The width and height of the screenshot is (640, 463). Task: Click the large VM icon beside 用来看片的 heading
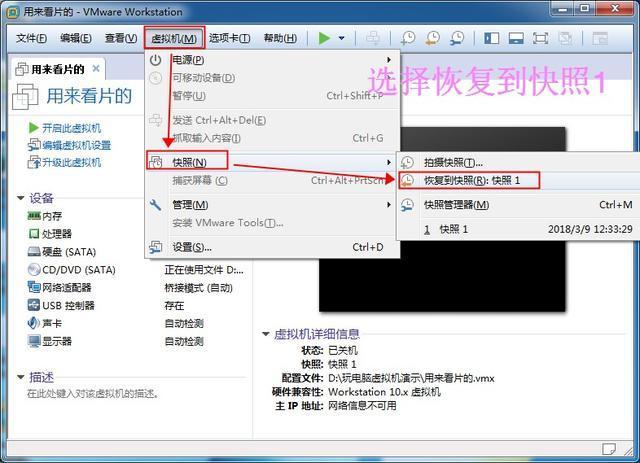coord(25,97)
